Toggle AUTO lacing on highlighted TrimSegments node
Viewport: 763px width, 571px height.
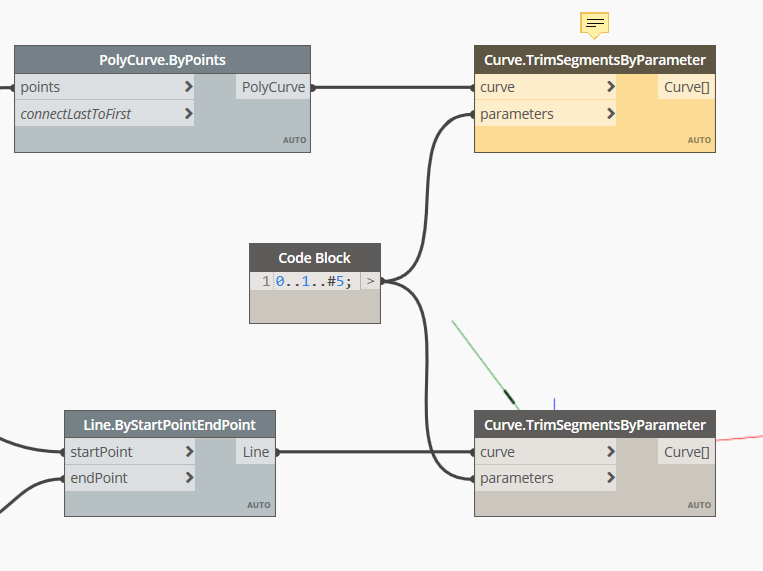point(699,140)
